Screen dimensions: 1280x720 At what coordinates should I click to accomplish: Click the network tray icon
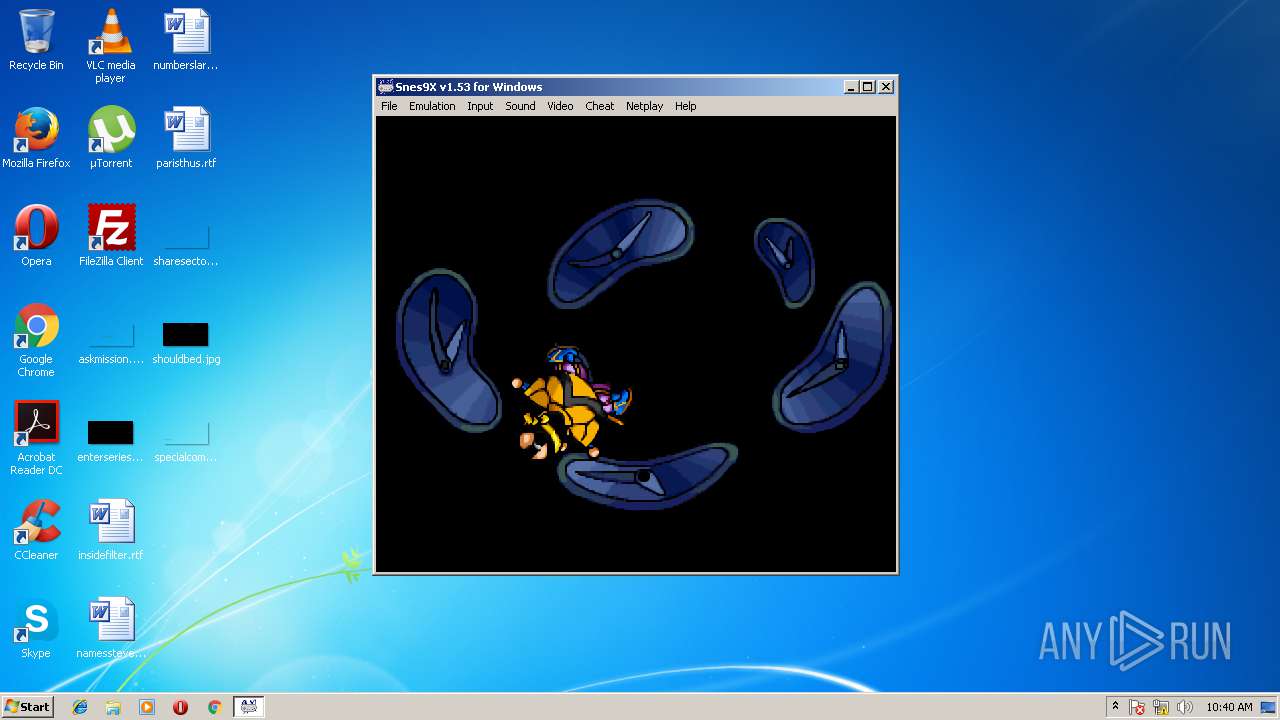pos(1161,707)
